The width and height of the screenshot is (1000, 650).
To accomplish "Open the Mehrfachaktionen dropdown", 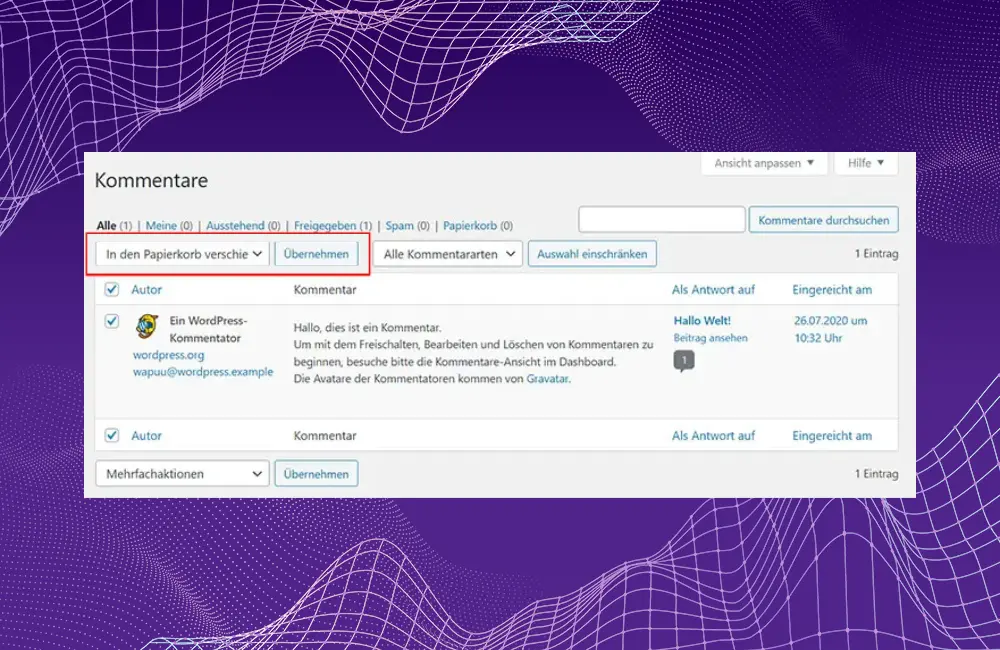I will [x=181, y=473].
